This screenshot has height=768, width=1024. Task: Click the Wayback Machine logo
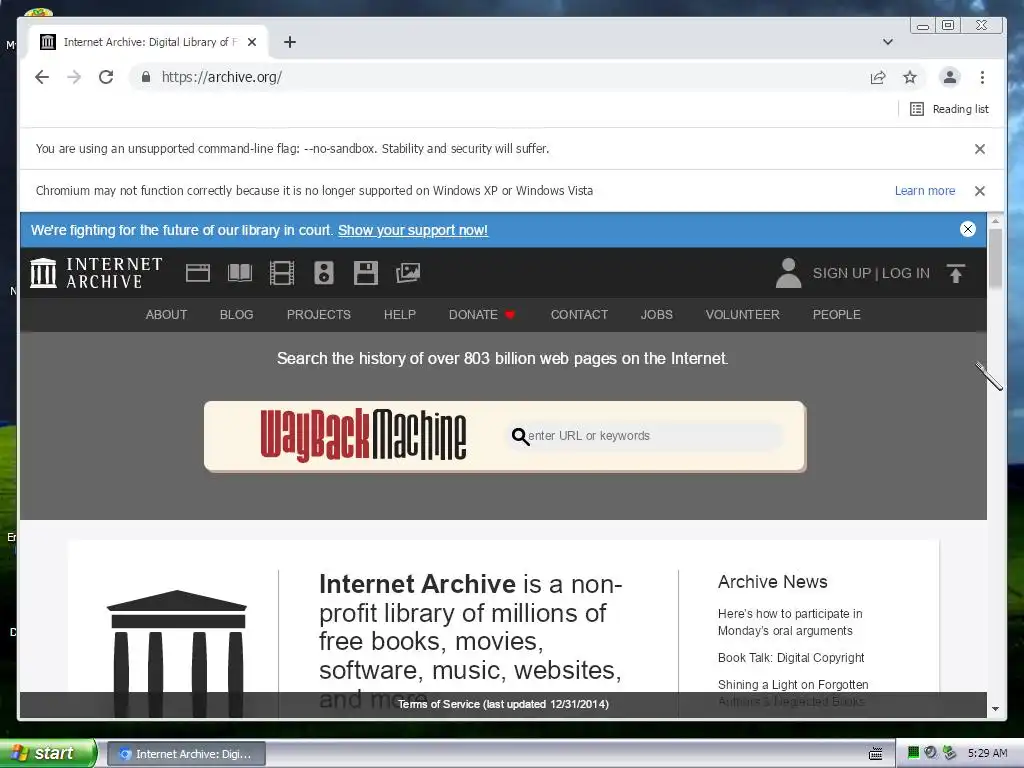coord(363,436)
